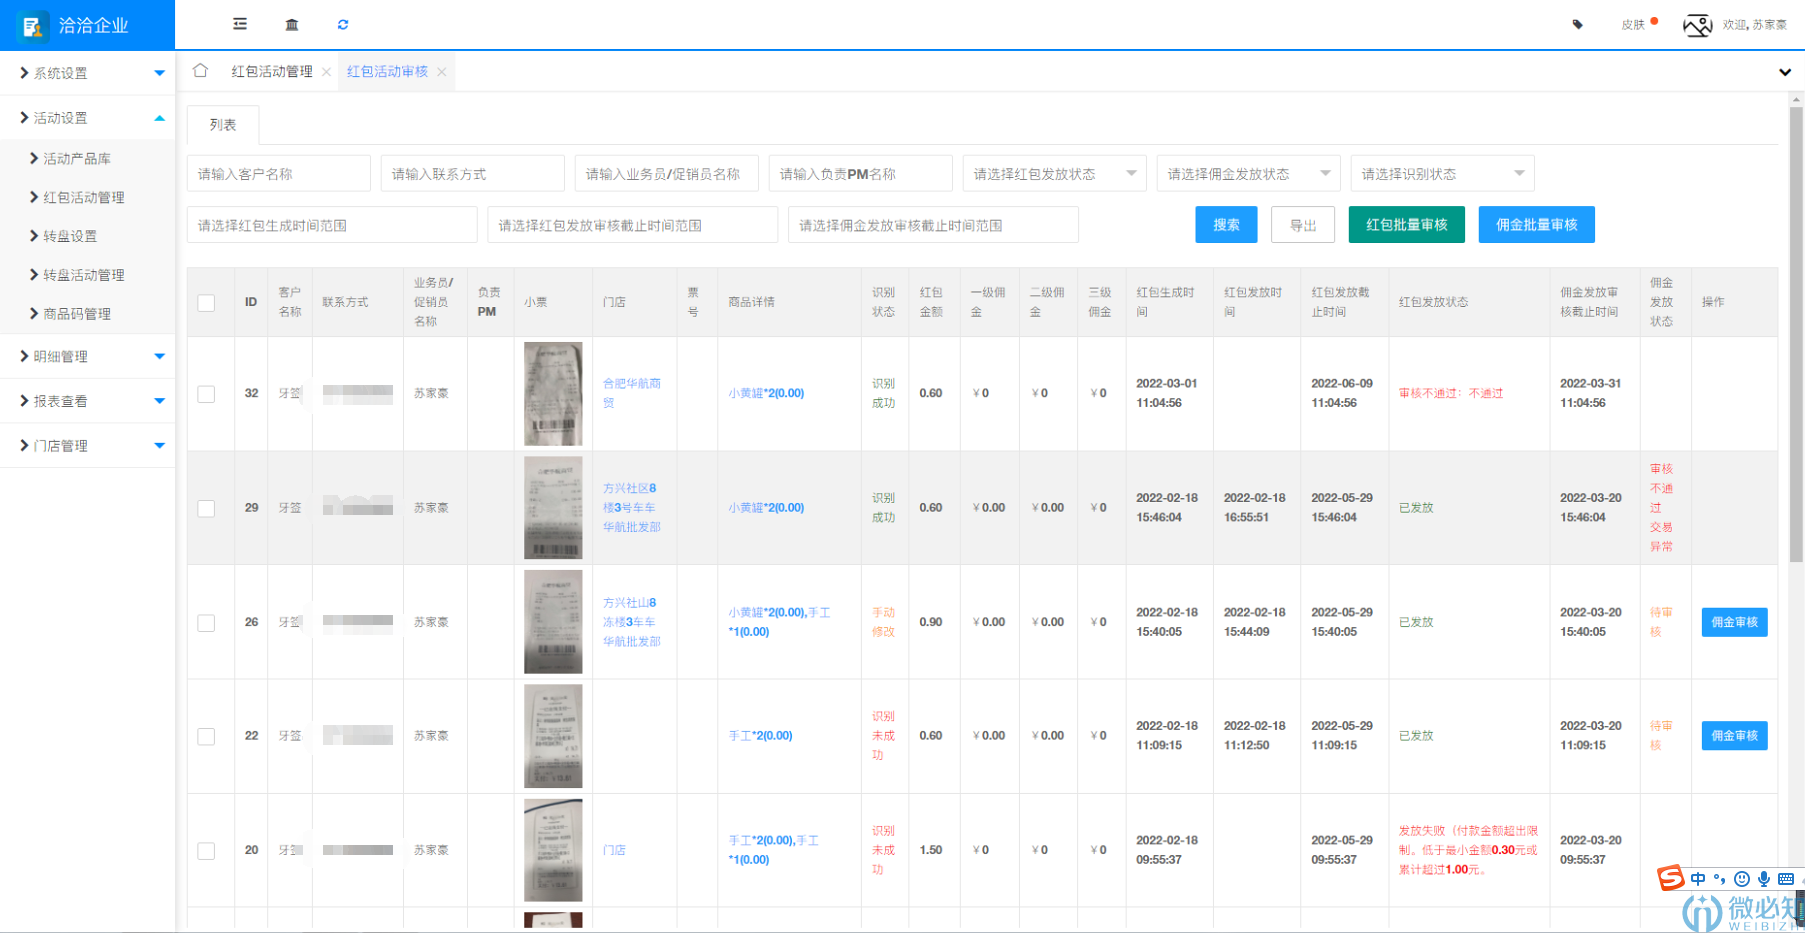Click the 佣金批量审核 button
The width and height of the screenshot is (1805, 933).
1537,225
